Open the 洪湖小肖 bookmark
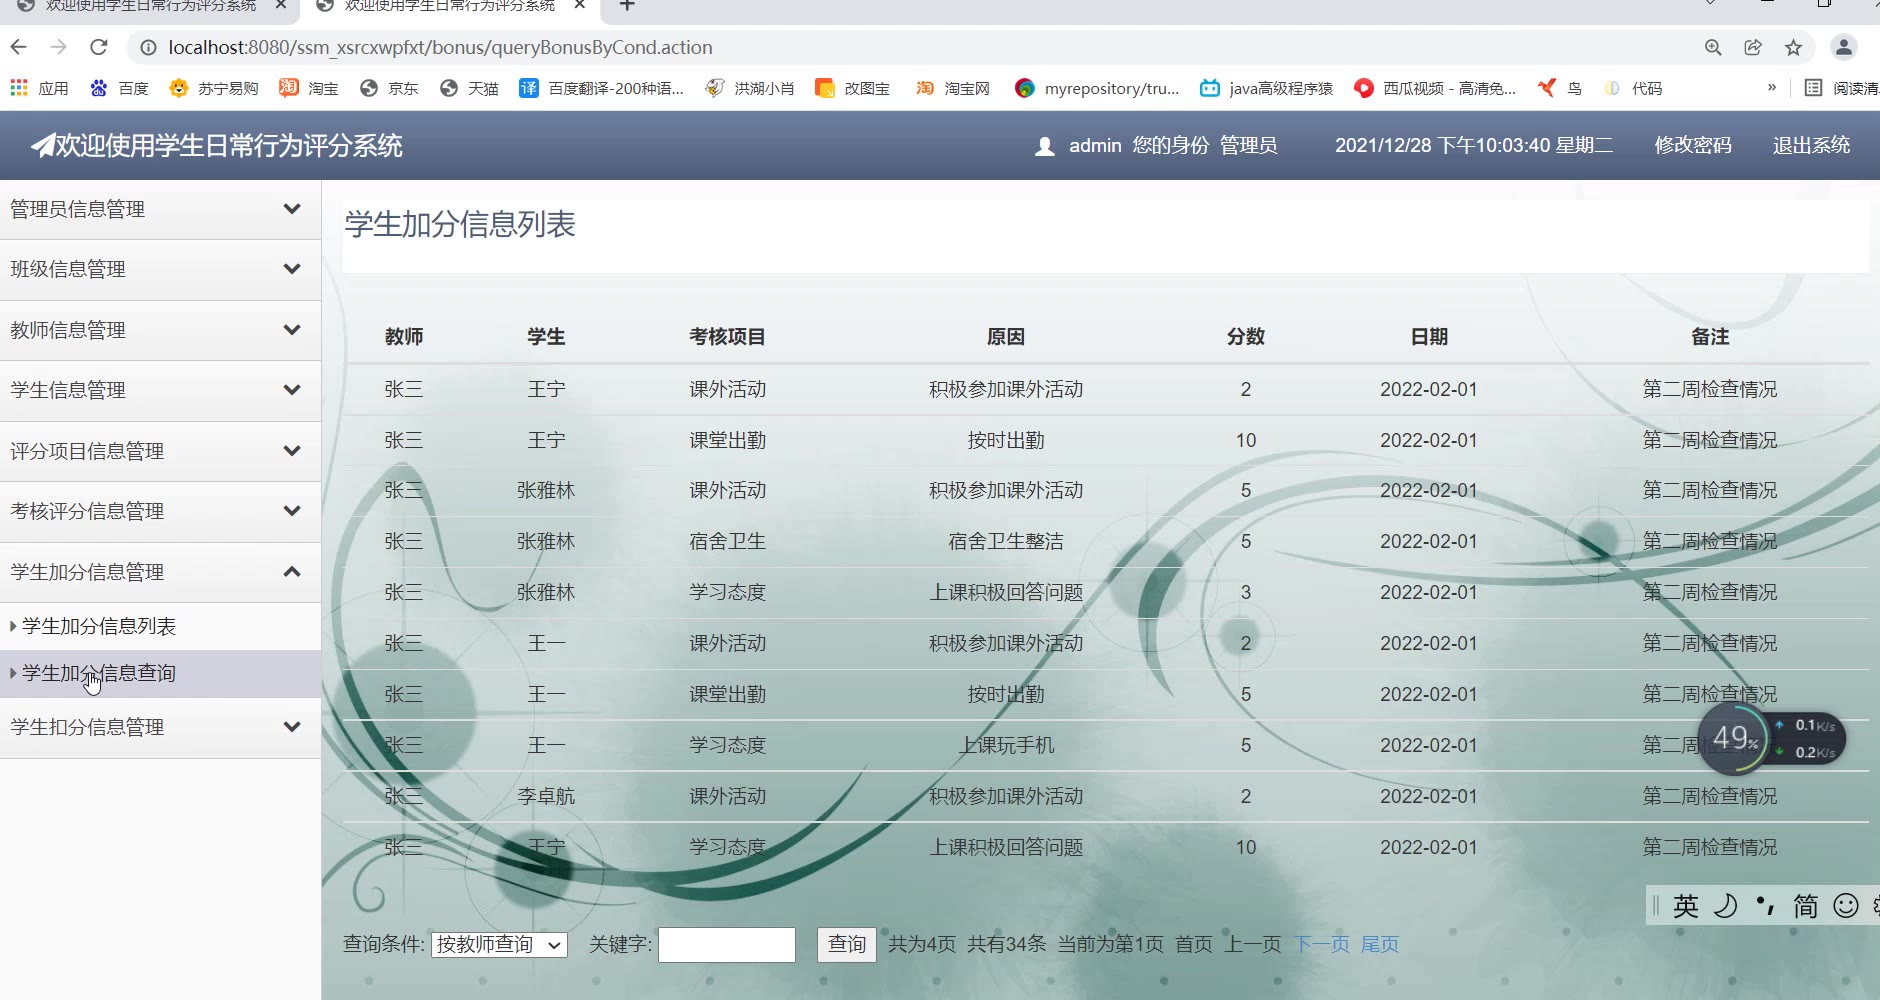 pyautogui.click(x=749, y=88)
